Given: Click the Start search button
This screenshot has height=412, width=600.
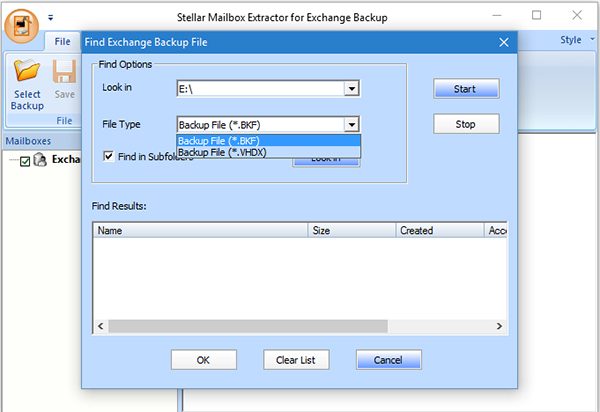Looking at the screenshot, I should pyautogui.click(x=466, y=89).
